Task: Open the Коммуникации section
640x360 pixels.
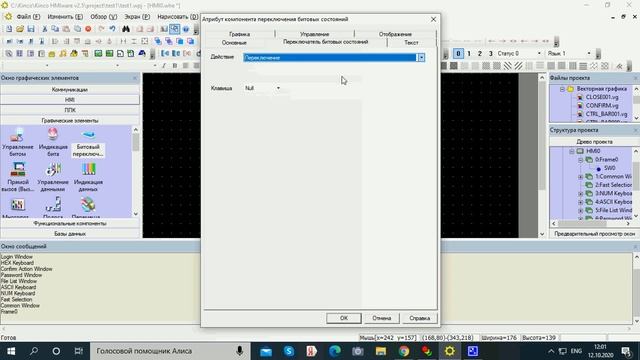Action: 70,89
